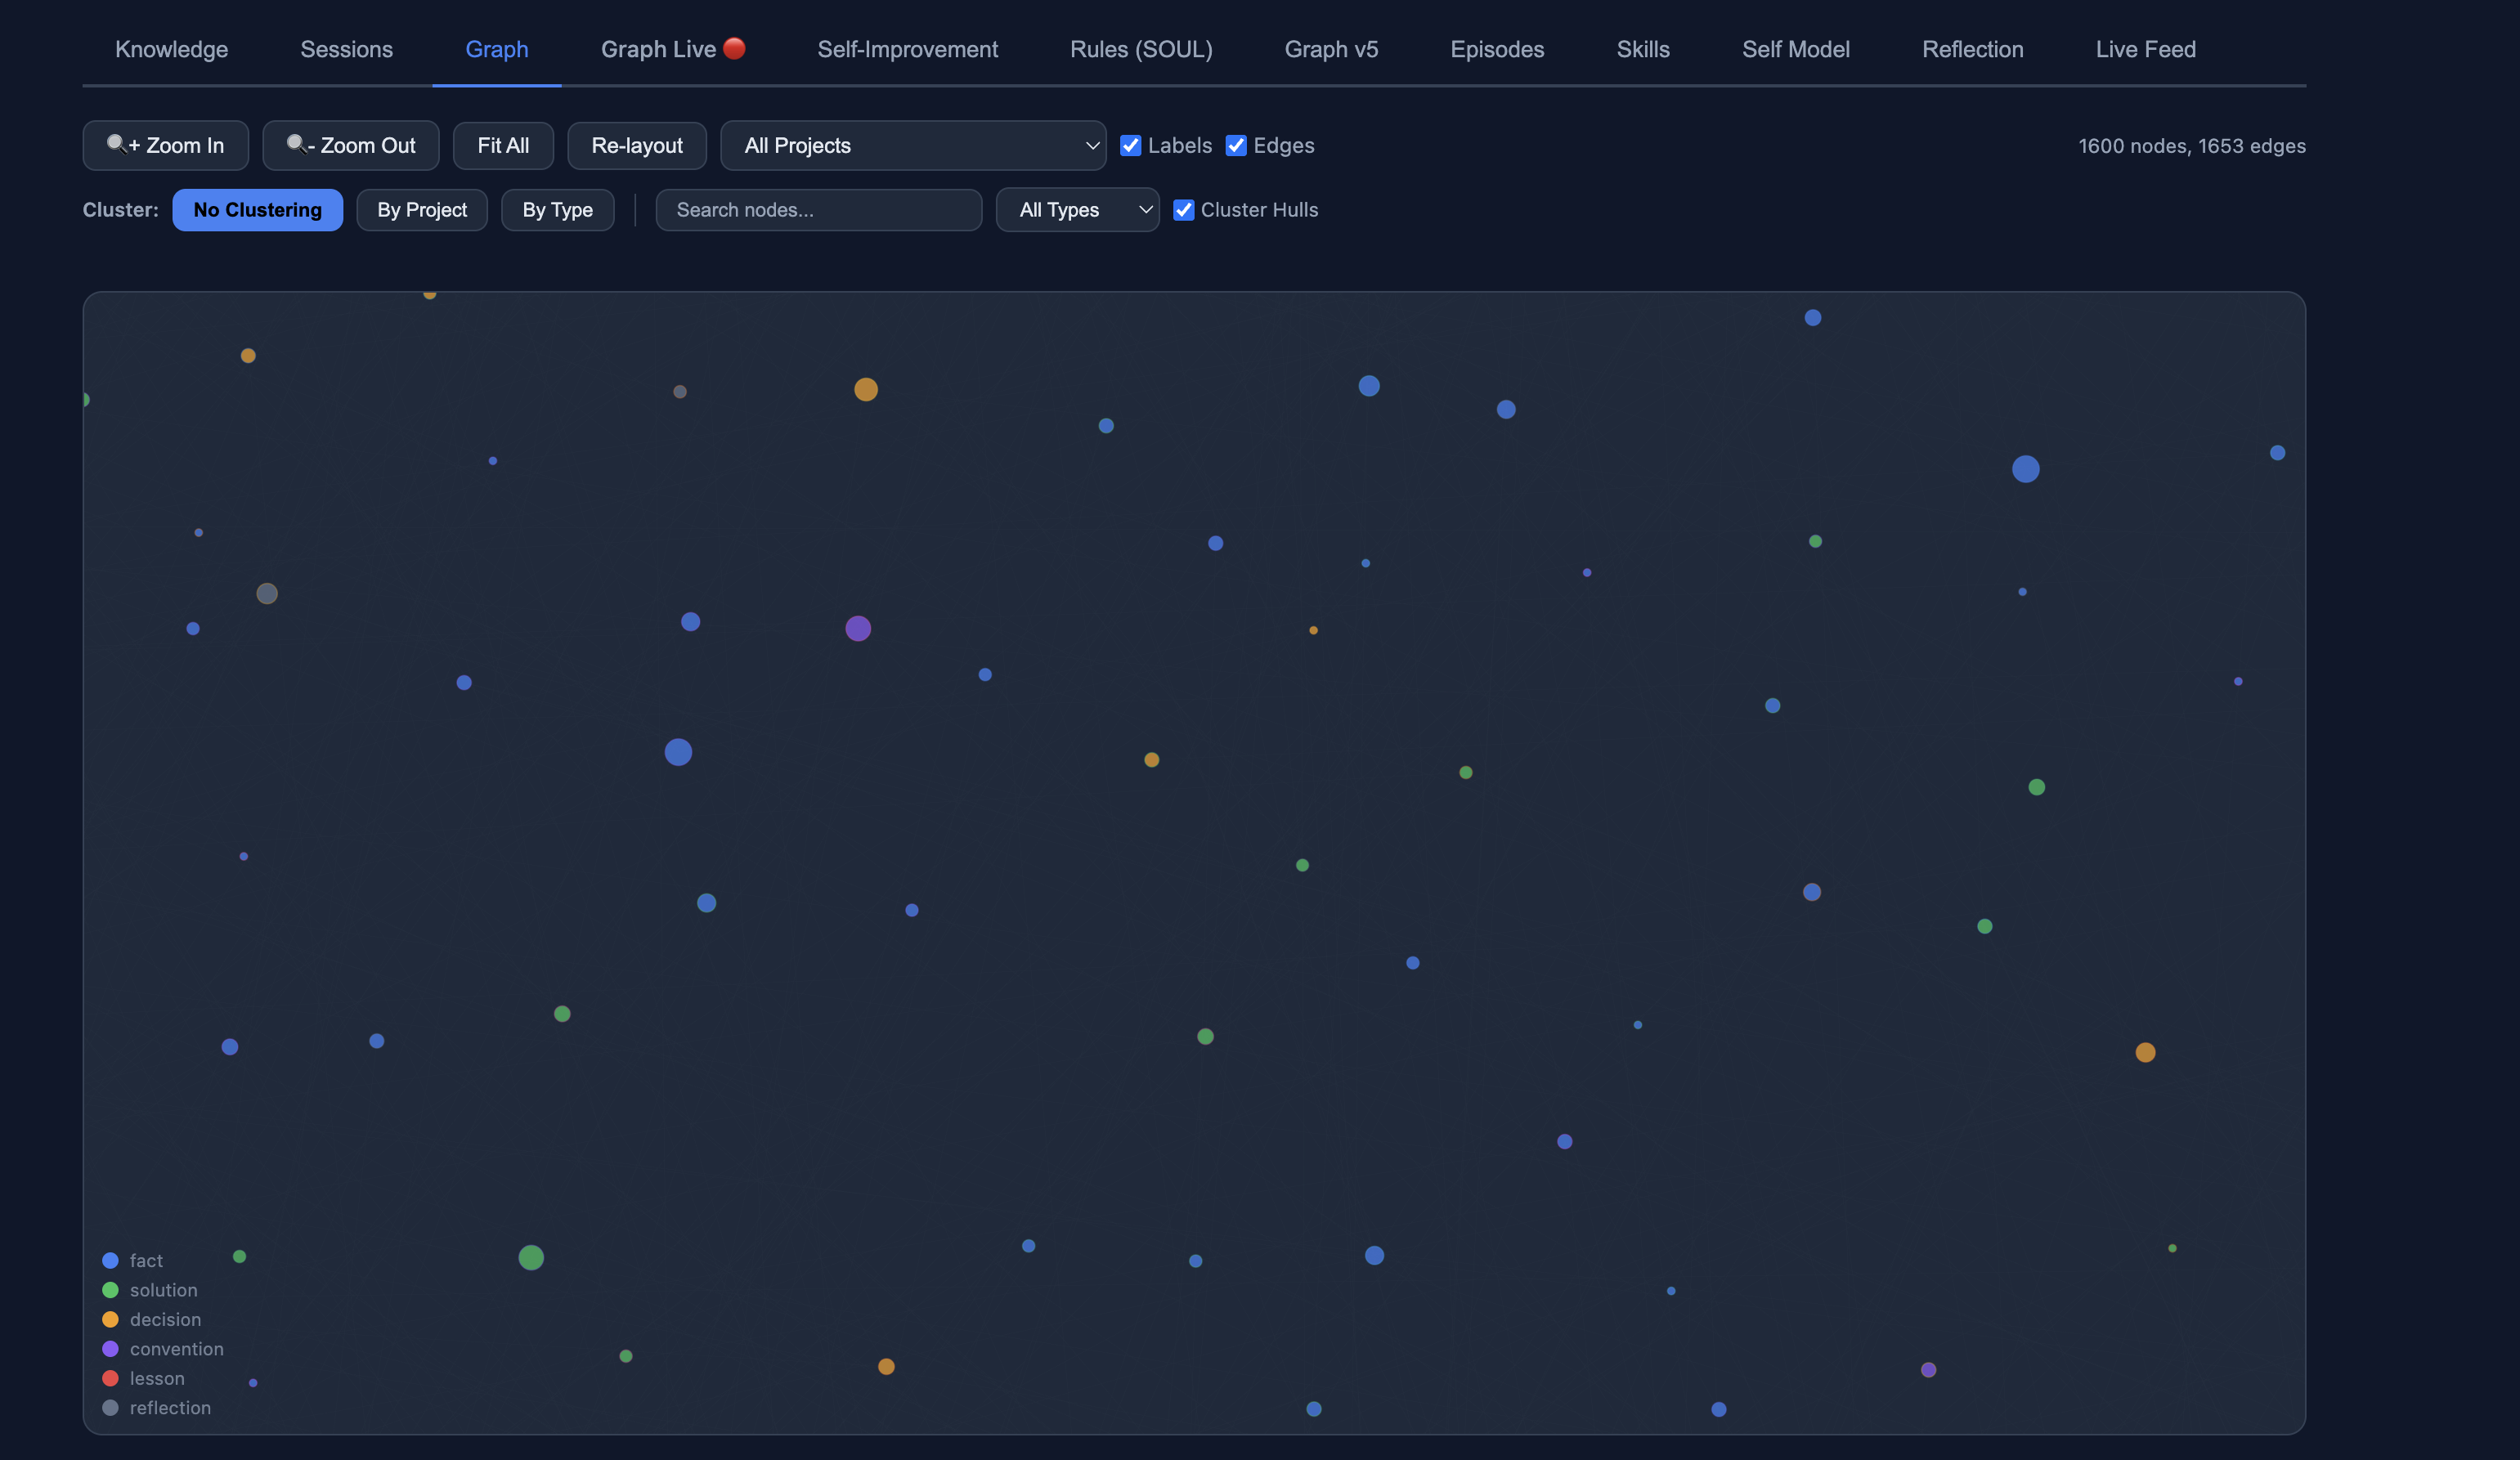Click the '1600 nodes, 1653 edges' count

[2192, 146]
